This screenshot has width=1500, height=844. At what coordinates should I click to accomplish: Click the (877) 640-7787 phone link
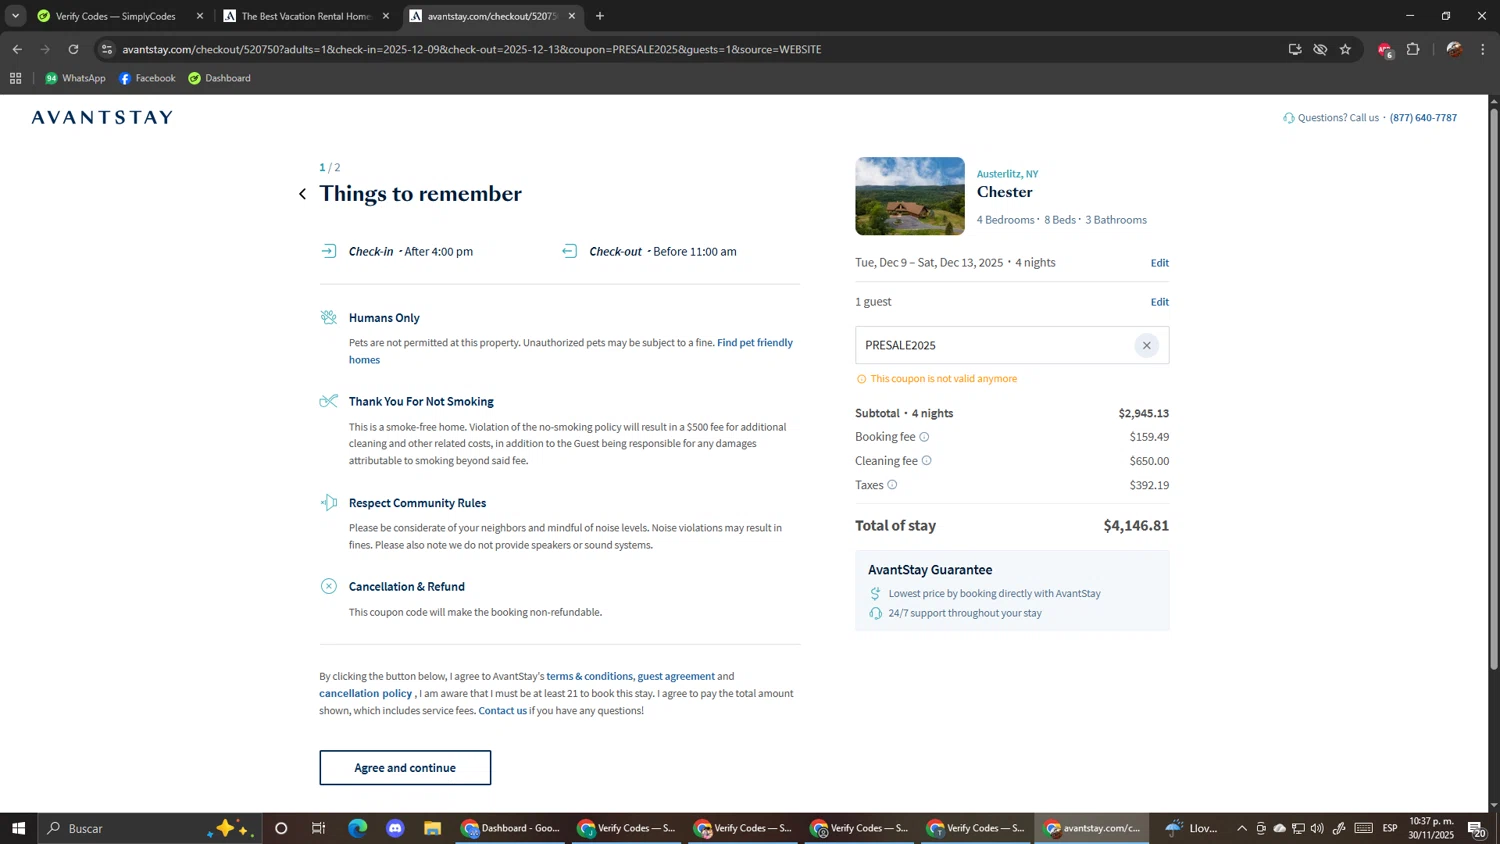(1423, 118)
